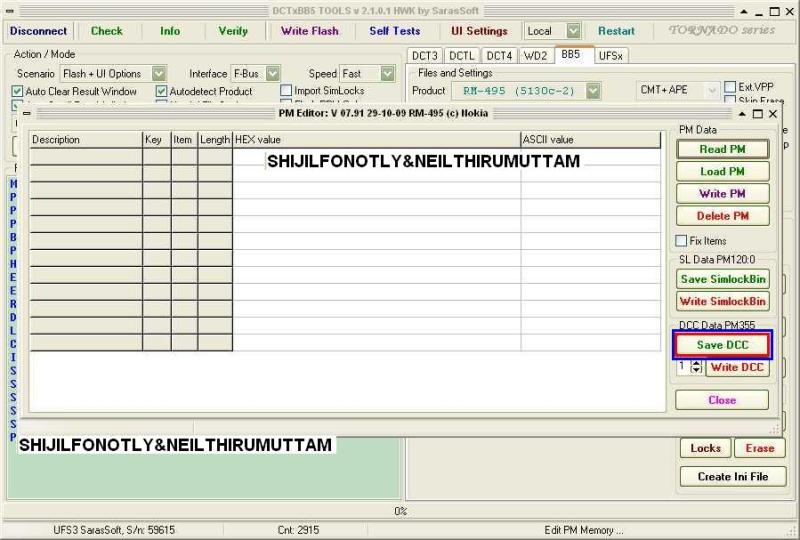Click the progress bar showing 0%

pos(400,511)
